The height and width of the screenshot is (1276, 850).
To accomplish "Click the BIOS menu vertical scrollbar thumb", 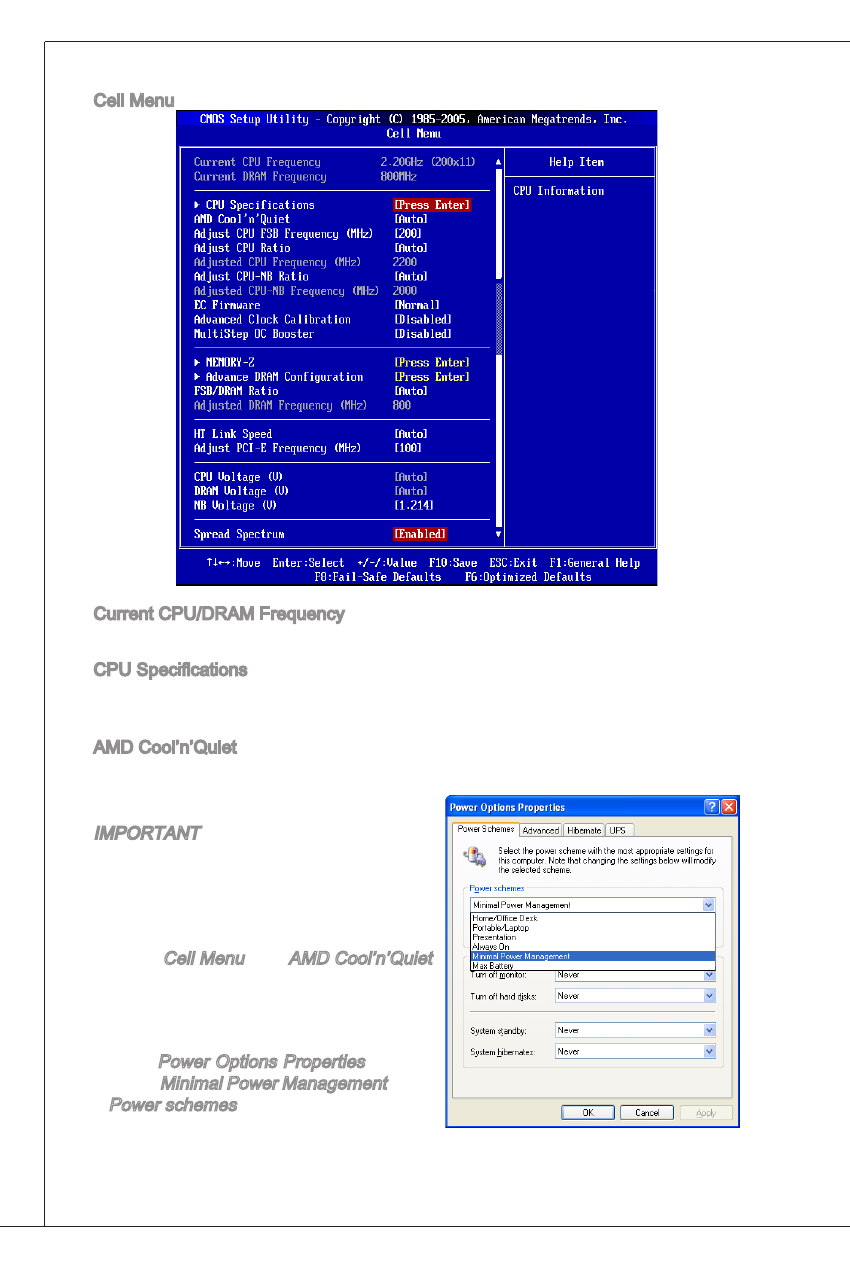I will [x=499, y=319].
